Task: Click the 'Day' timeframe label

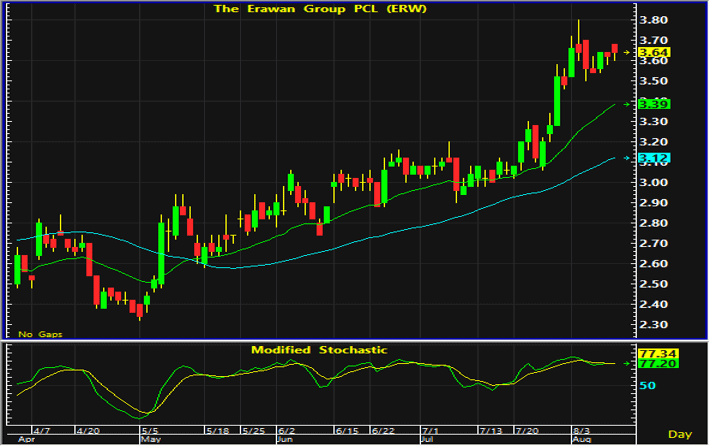Action: coord(680,434)
